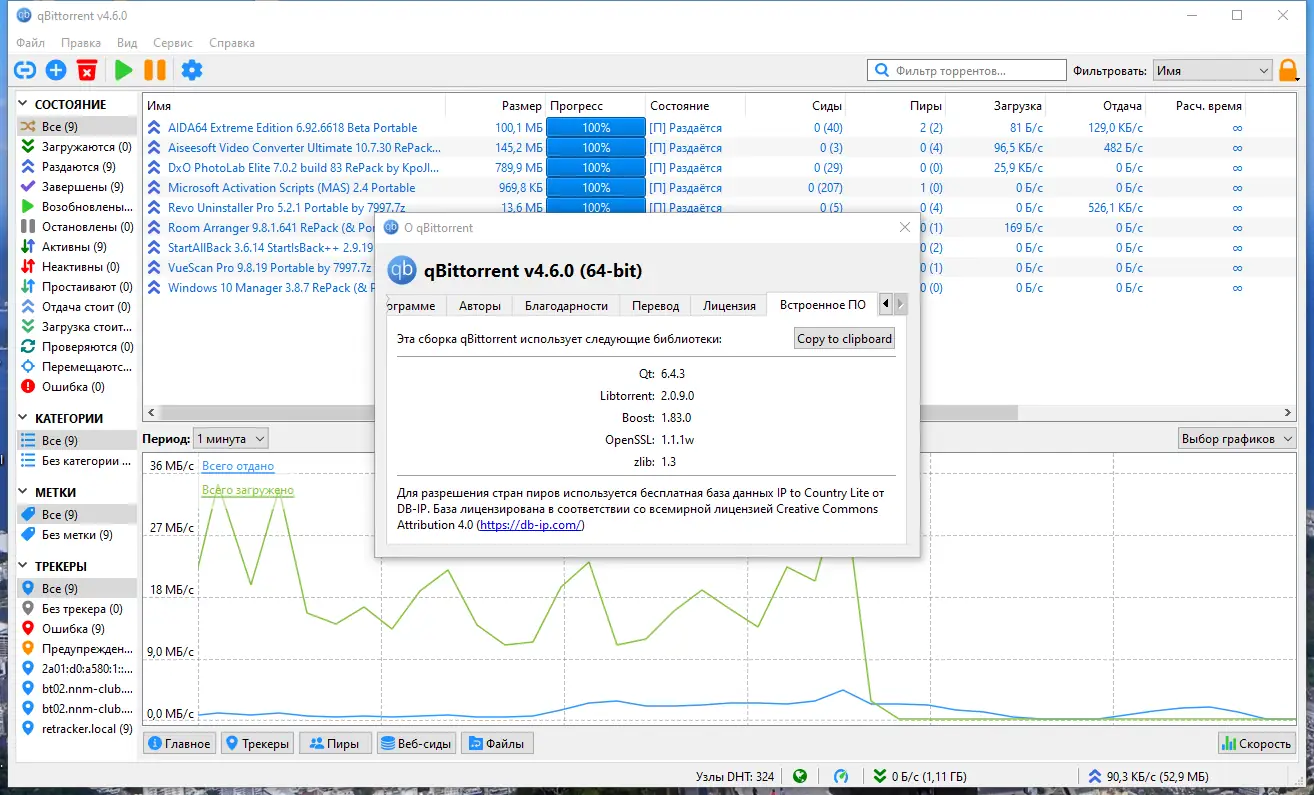Screen dimensions: 1314x795
Task: Click the left tab scroll arrow in About dialog
Action: click(886, 304)
